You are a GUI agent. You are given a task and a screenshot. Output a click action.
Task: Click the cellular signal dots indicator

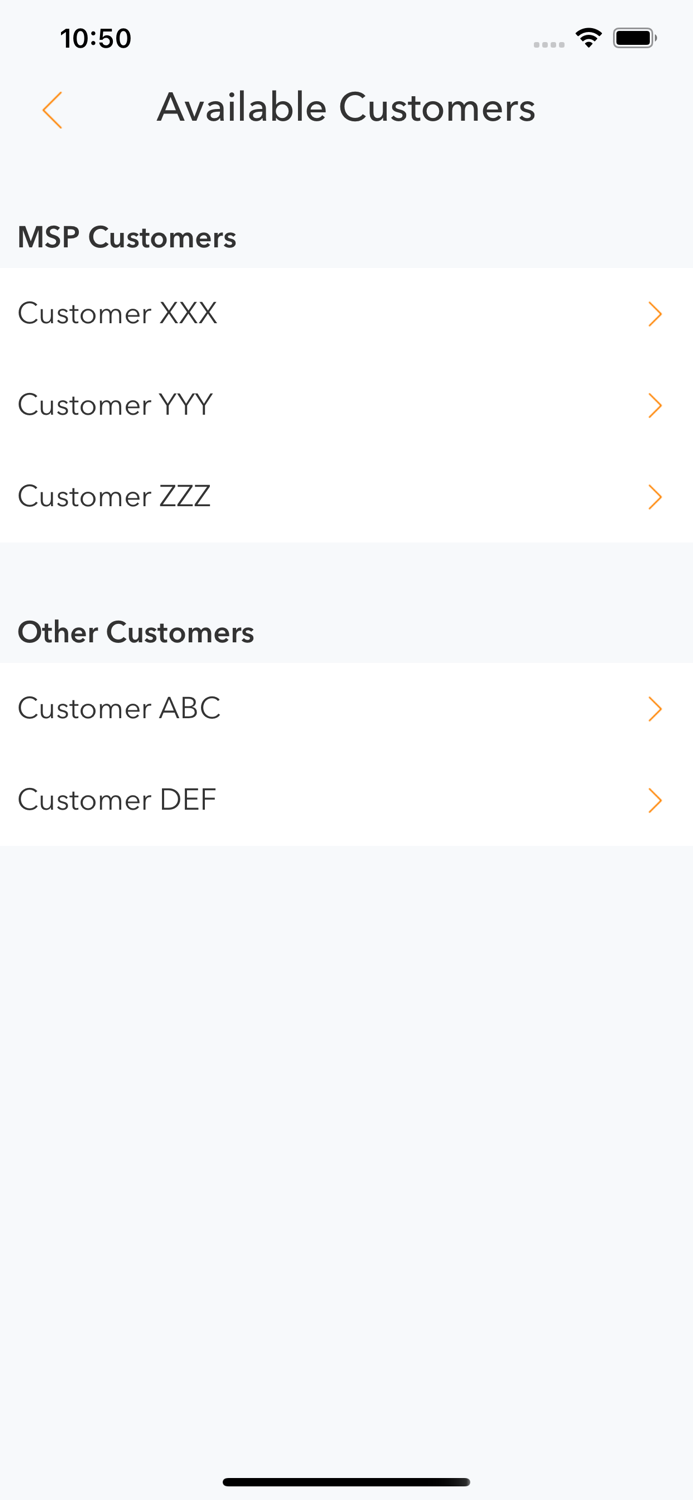click(550, 44)
